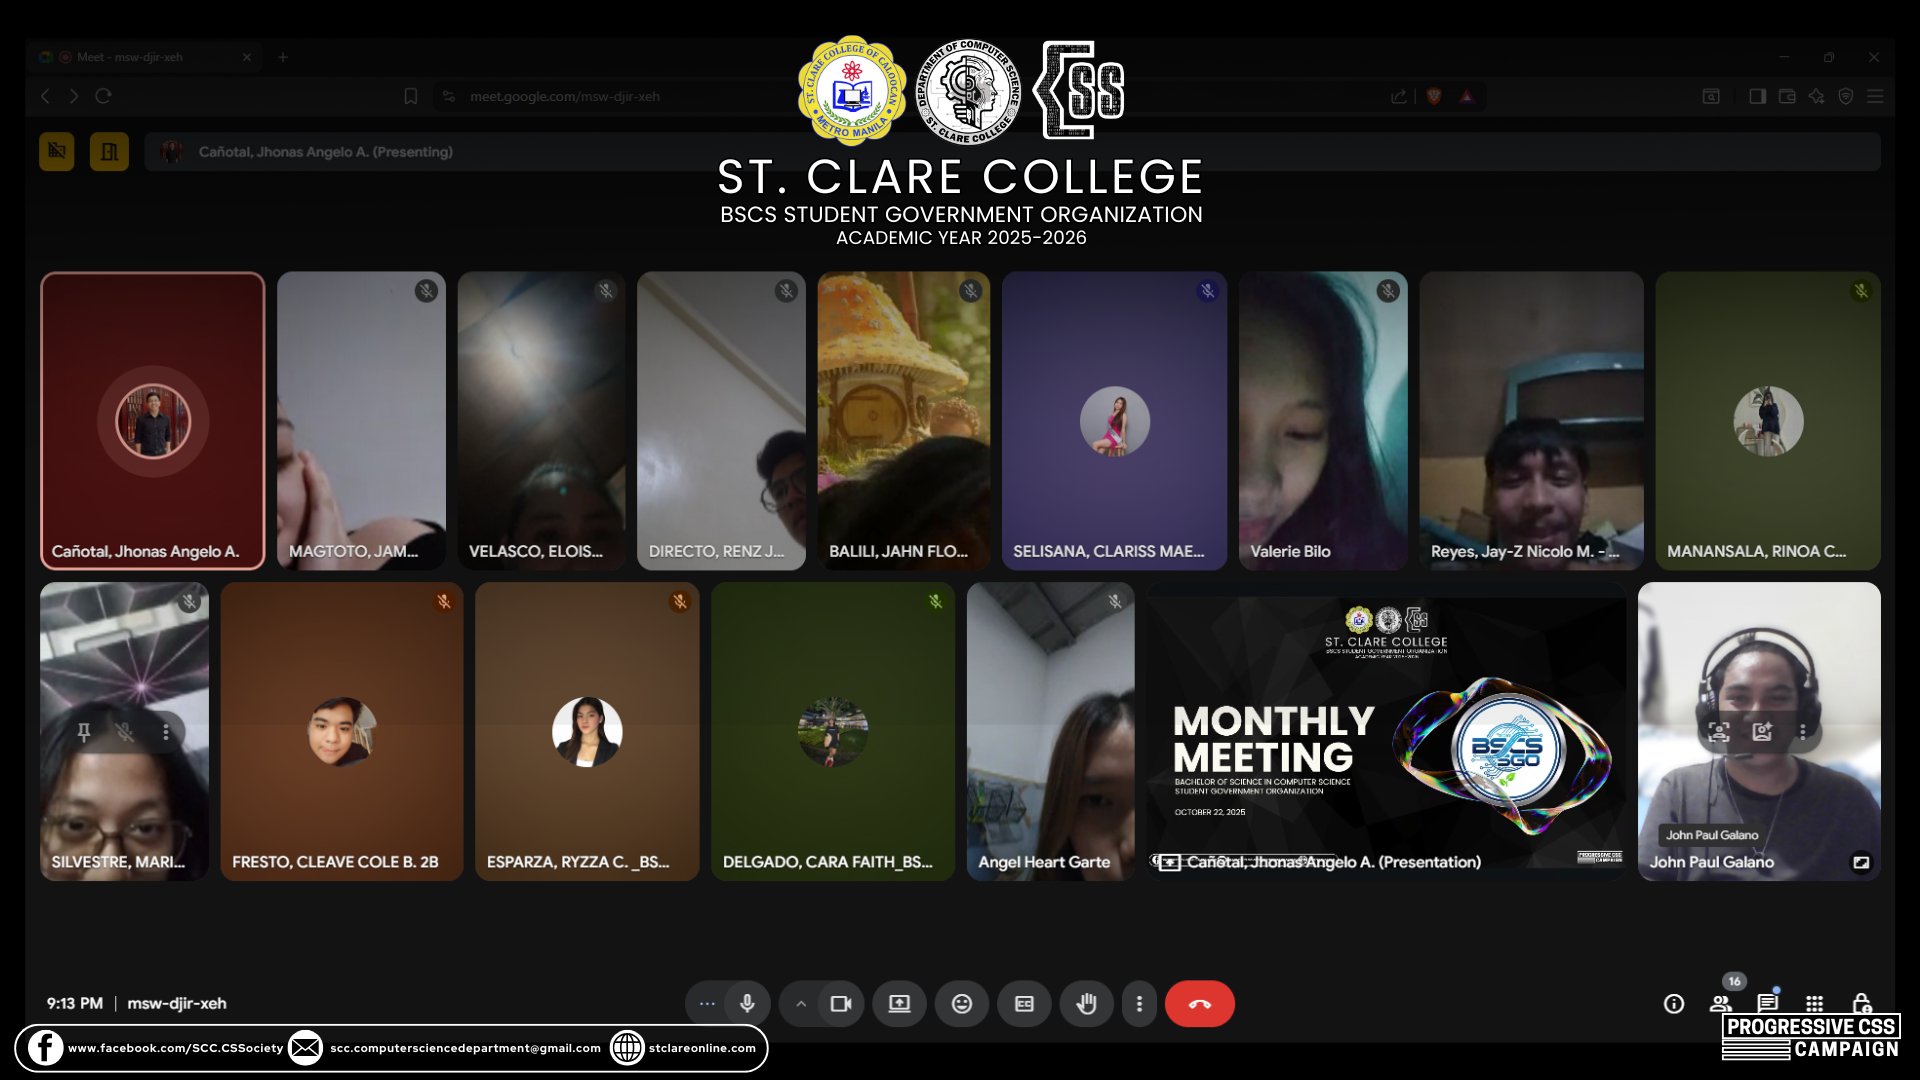Open audio options via the three-dot pill beside the mic
Screen dimensions: 1920x1080
(707, 1004)
